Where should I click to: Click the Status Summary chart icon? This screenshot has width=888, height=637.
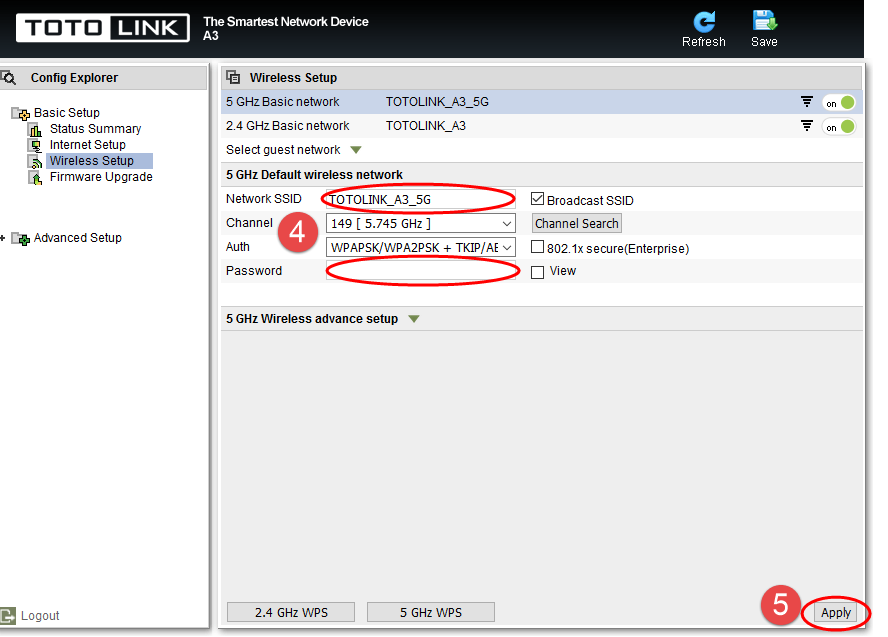(35, 130)
